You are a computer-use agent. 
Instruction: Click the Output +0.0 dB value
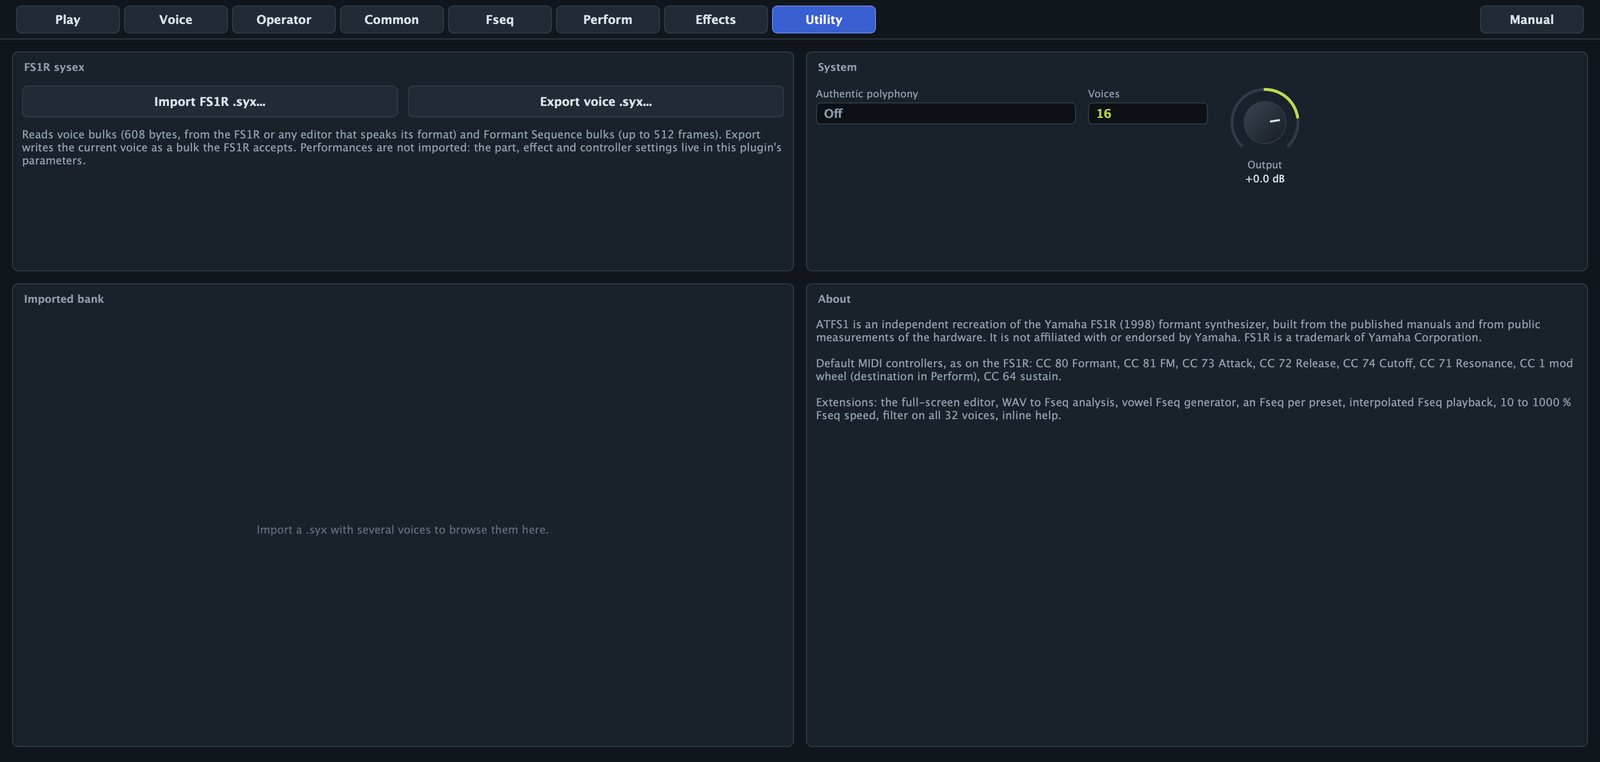tap(1265, 179)
